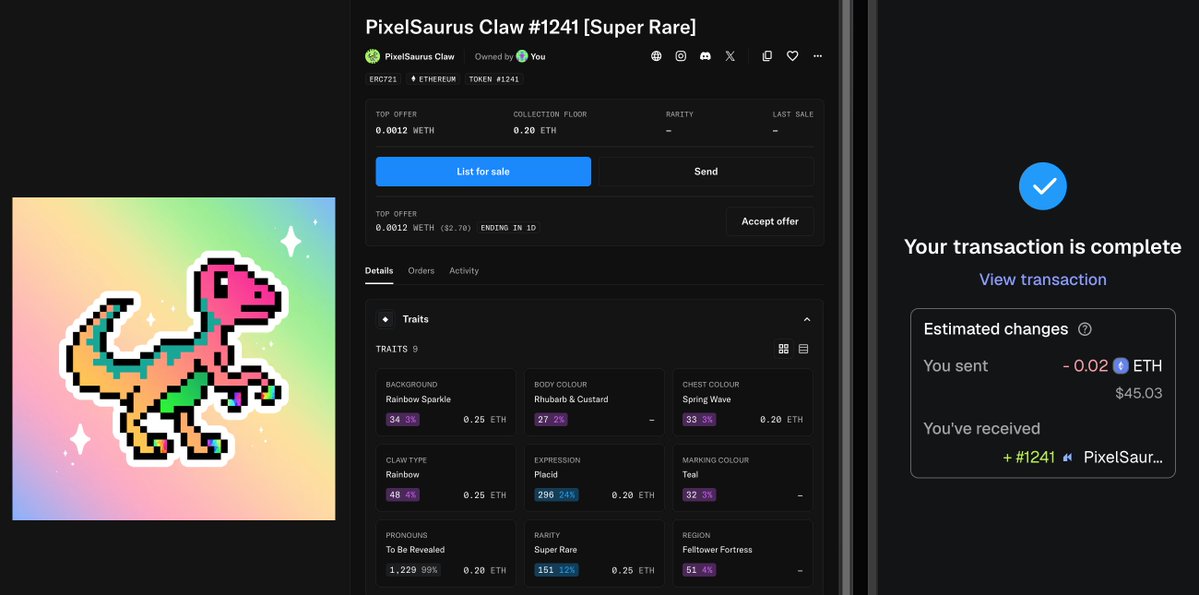Image resolution: width=1199 pixels, height=595 pixels.
Task: Open the Super Rare rarity trait card
Action: click(x=594, y=554)
